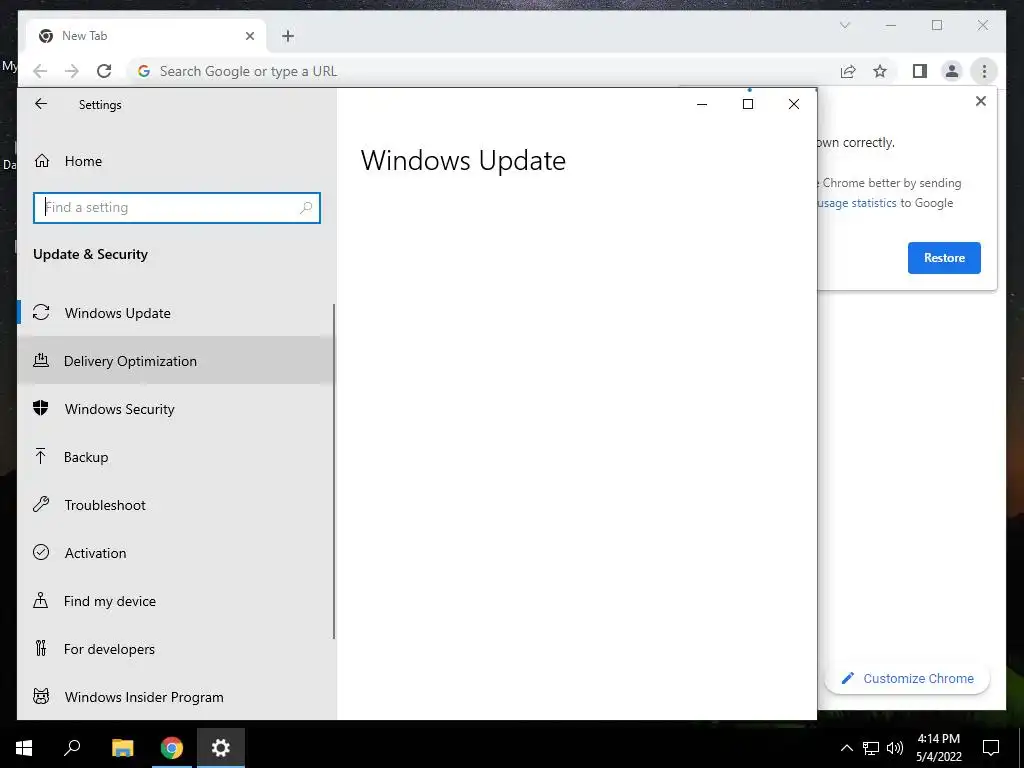Viewport: 1024px width, 768px height.
Task: Open the clock showing 4:14 PM
Action: pyautogui.click(x=938, y=748)
